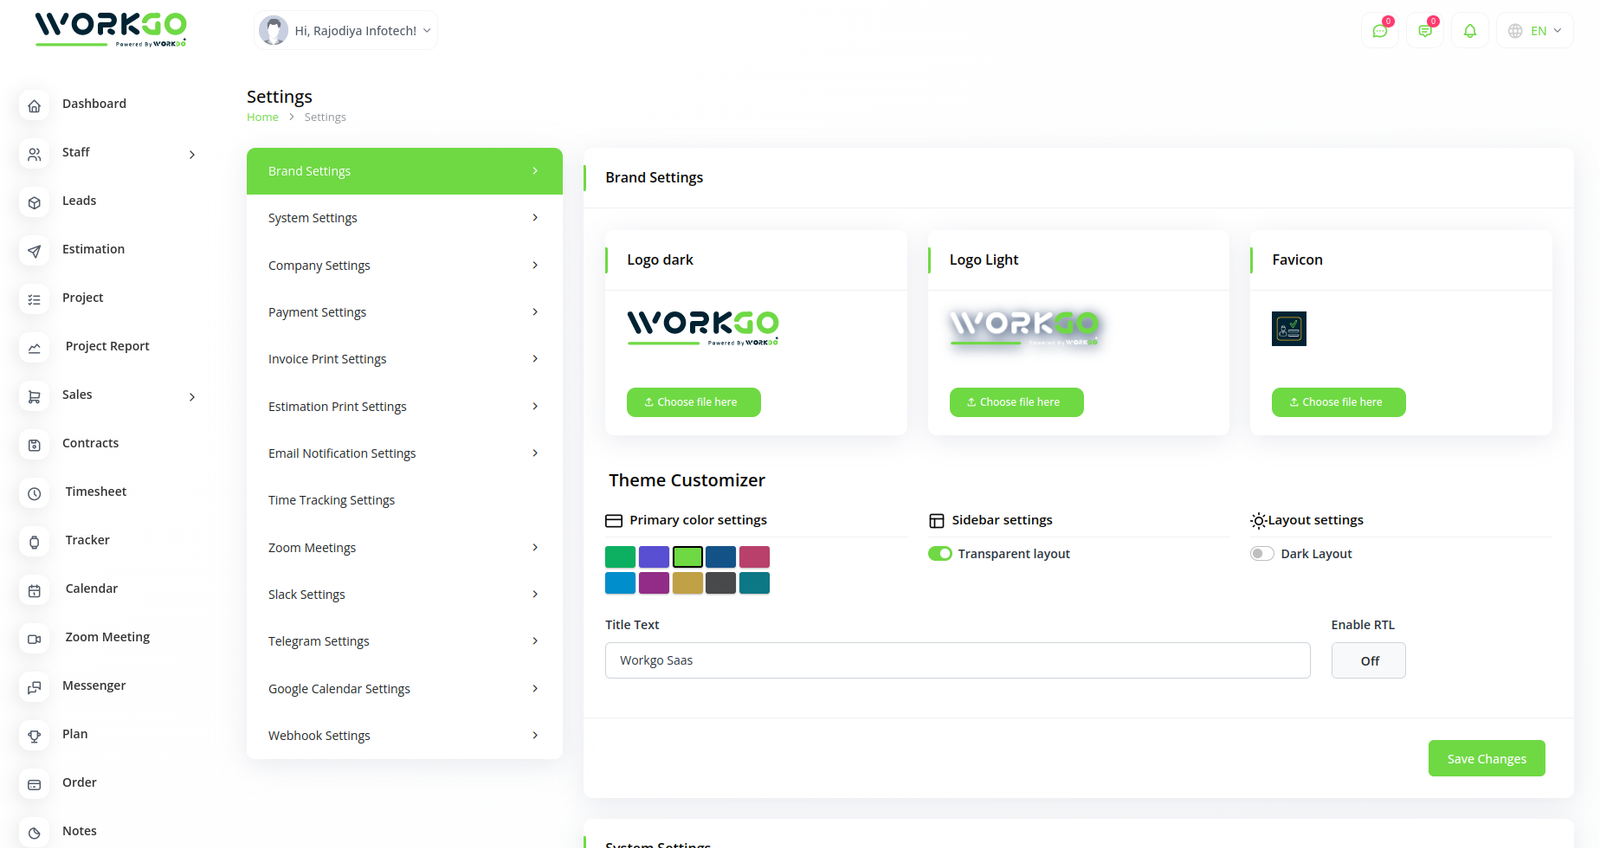1600x848 pixels.
Task: Open the Estimation paper plane icon
Action: click(x=34, y=250)
